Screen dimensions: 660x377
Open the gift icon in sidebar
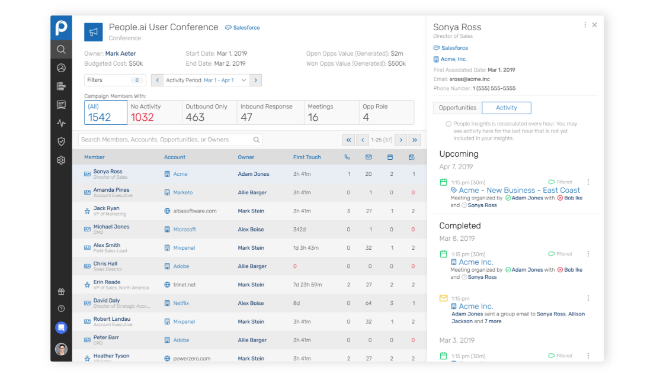tap(61, 291)
